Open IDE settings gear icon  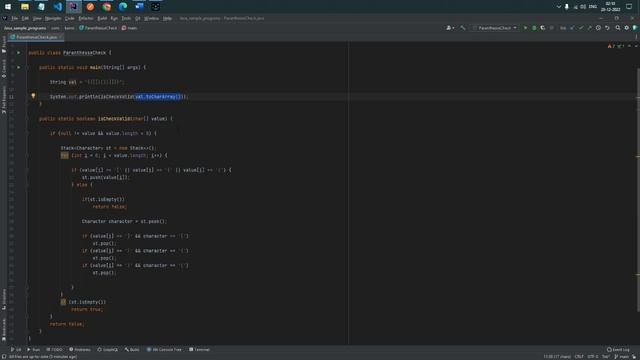click(x=627, y=28)
